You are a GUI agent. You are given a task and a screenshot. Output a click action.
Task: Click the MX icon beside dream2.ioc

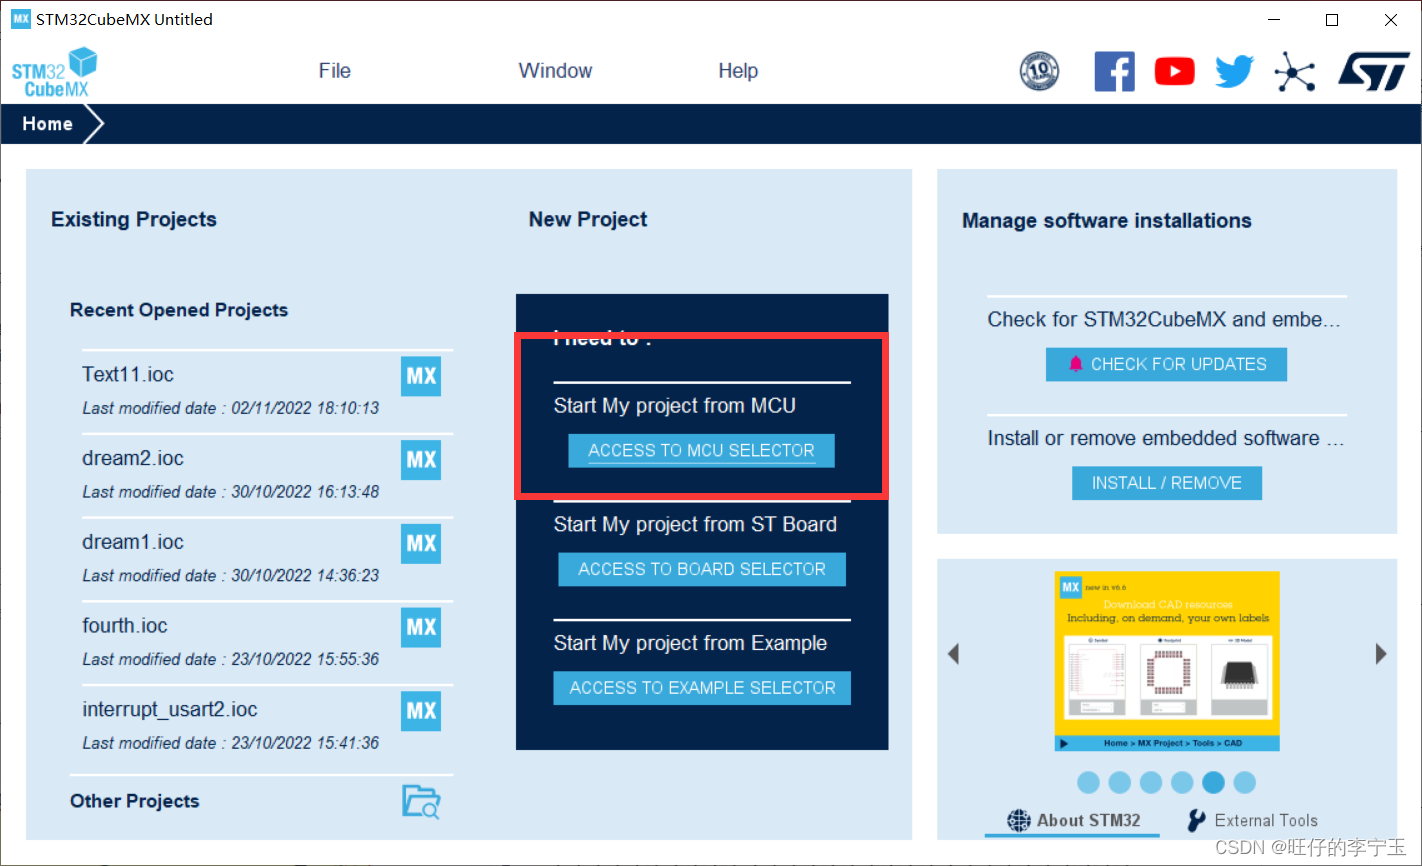coord(421,460)
